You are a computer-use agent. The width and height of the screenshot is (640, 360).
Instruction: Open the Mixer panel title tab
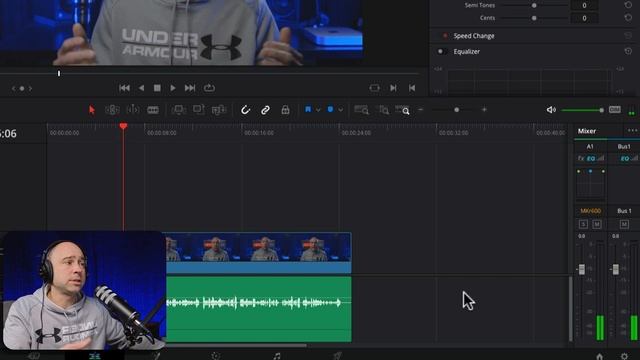point(587,131)
